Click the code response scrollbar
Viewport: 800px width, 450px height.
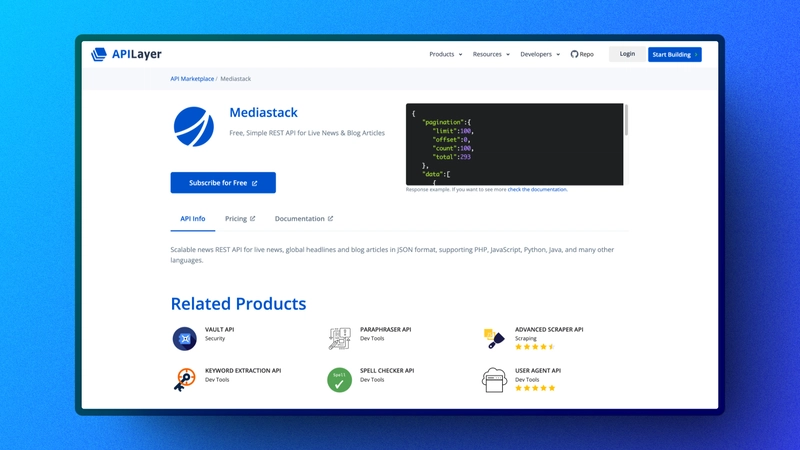tap(626, 120)
